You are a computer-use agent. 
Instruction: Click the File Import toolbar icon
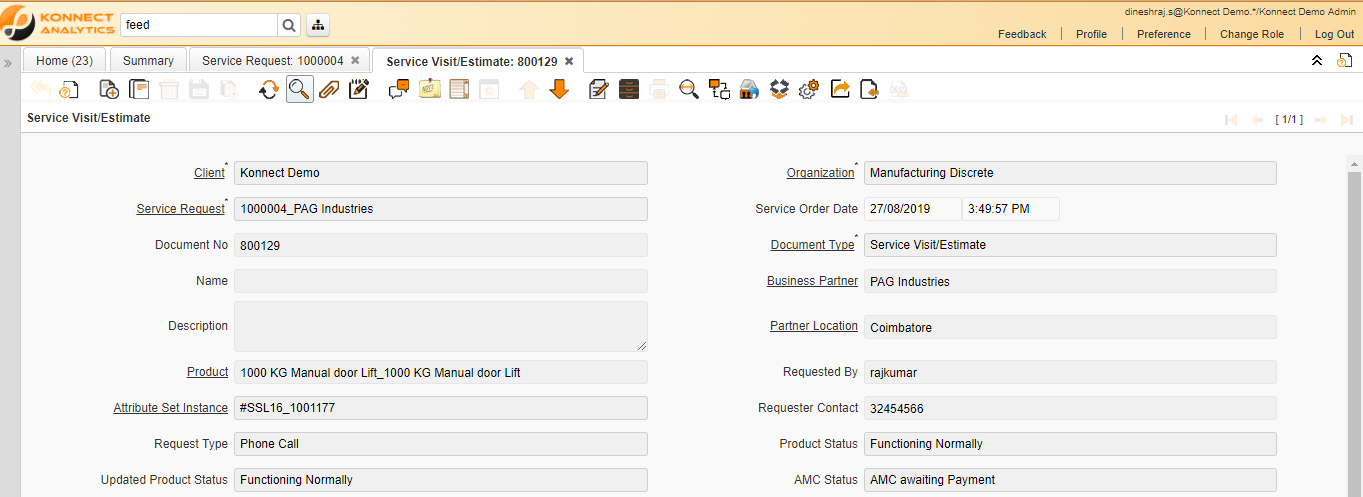(x=869, y=89)
